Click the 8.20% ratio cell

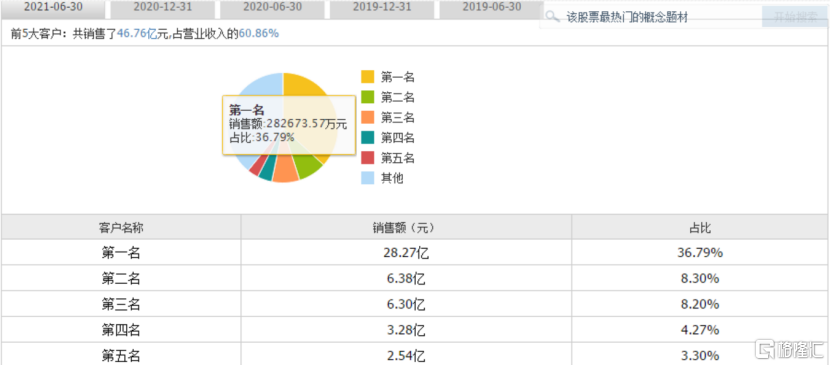[700, 304]
